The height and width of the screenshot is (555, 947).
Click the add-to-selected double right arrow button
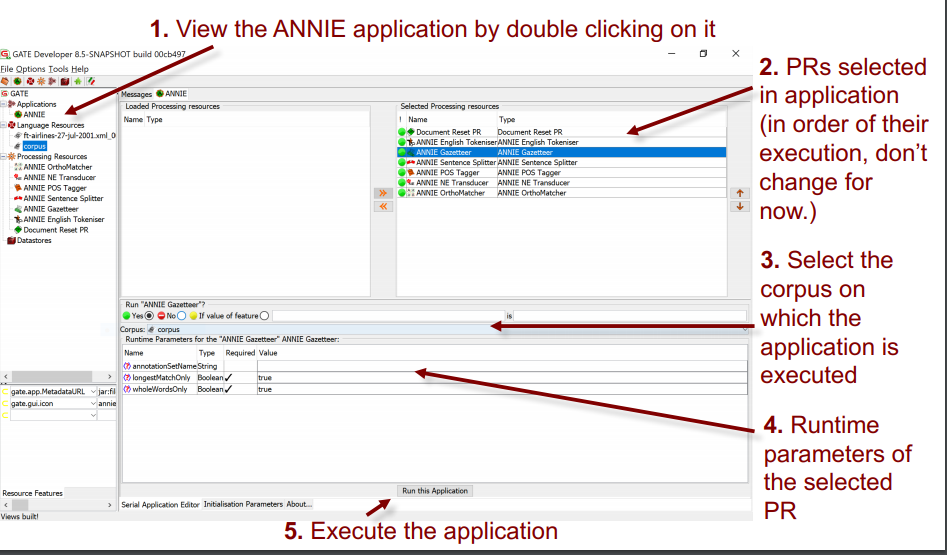point(381,192)
